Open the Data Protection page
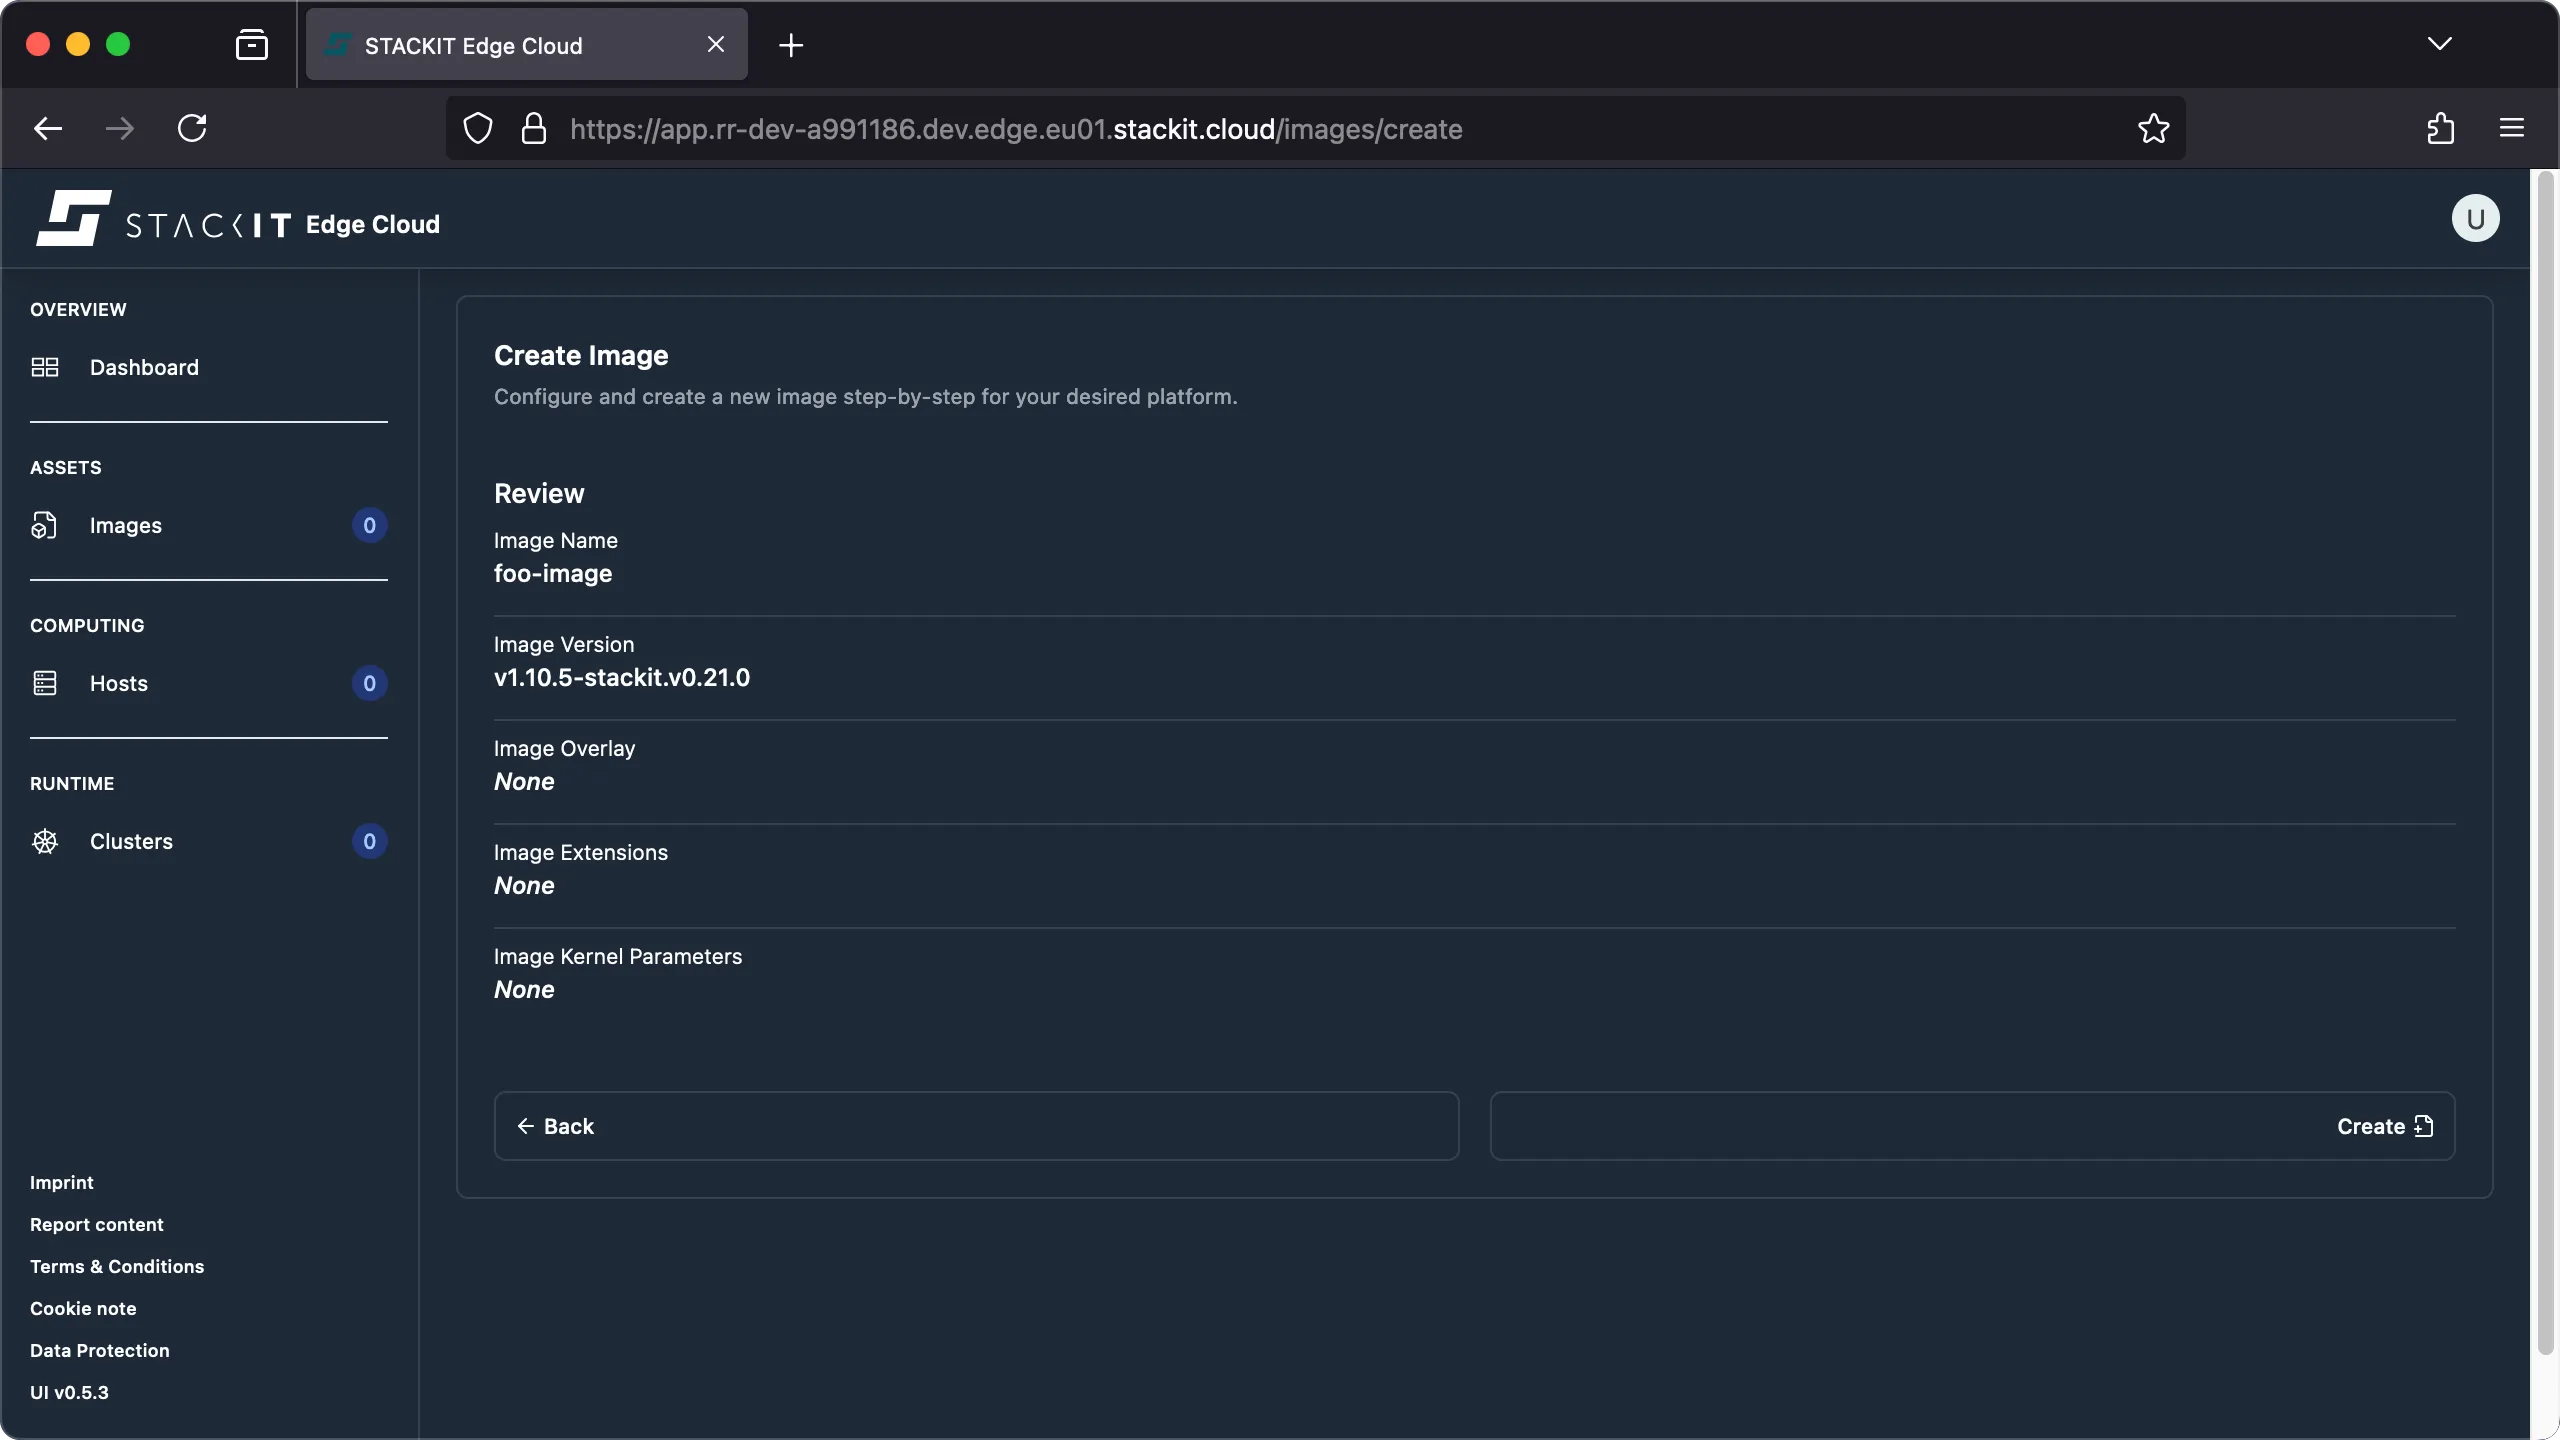 click(99, 1350)
